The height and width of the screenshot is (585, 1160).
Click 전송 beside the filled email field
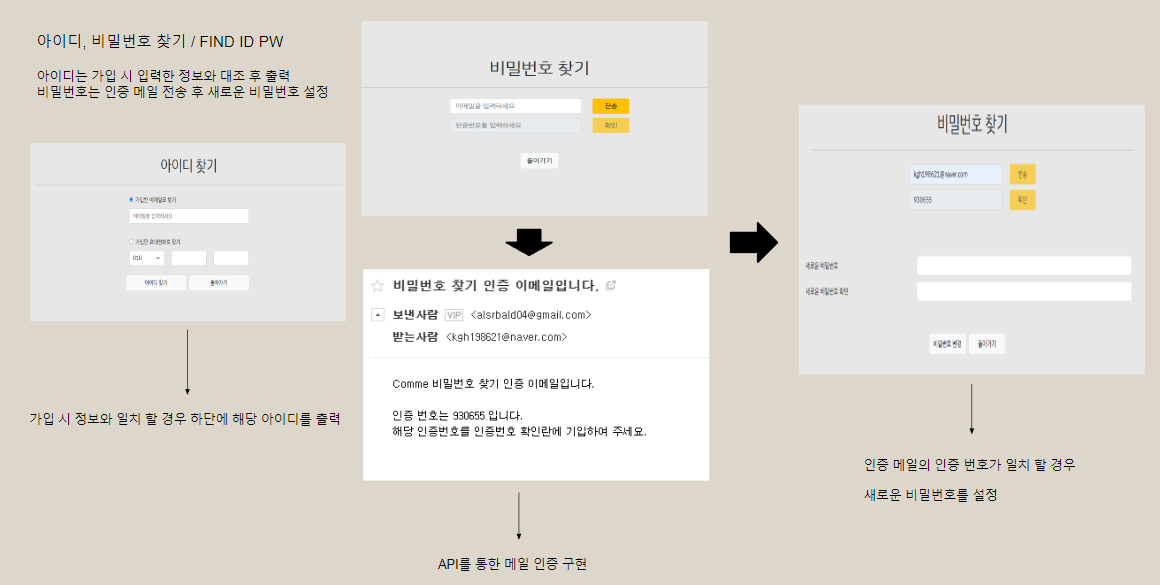(x=1022, y=175)
